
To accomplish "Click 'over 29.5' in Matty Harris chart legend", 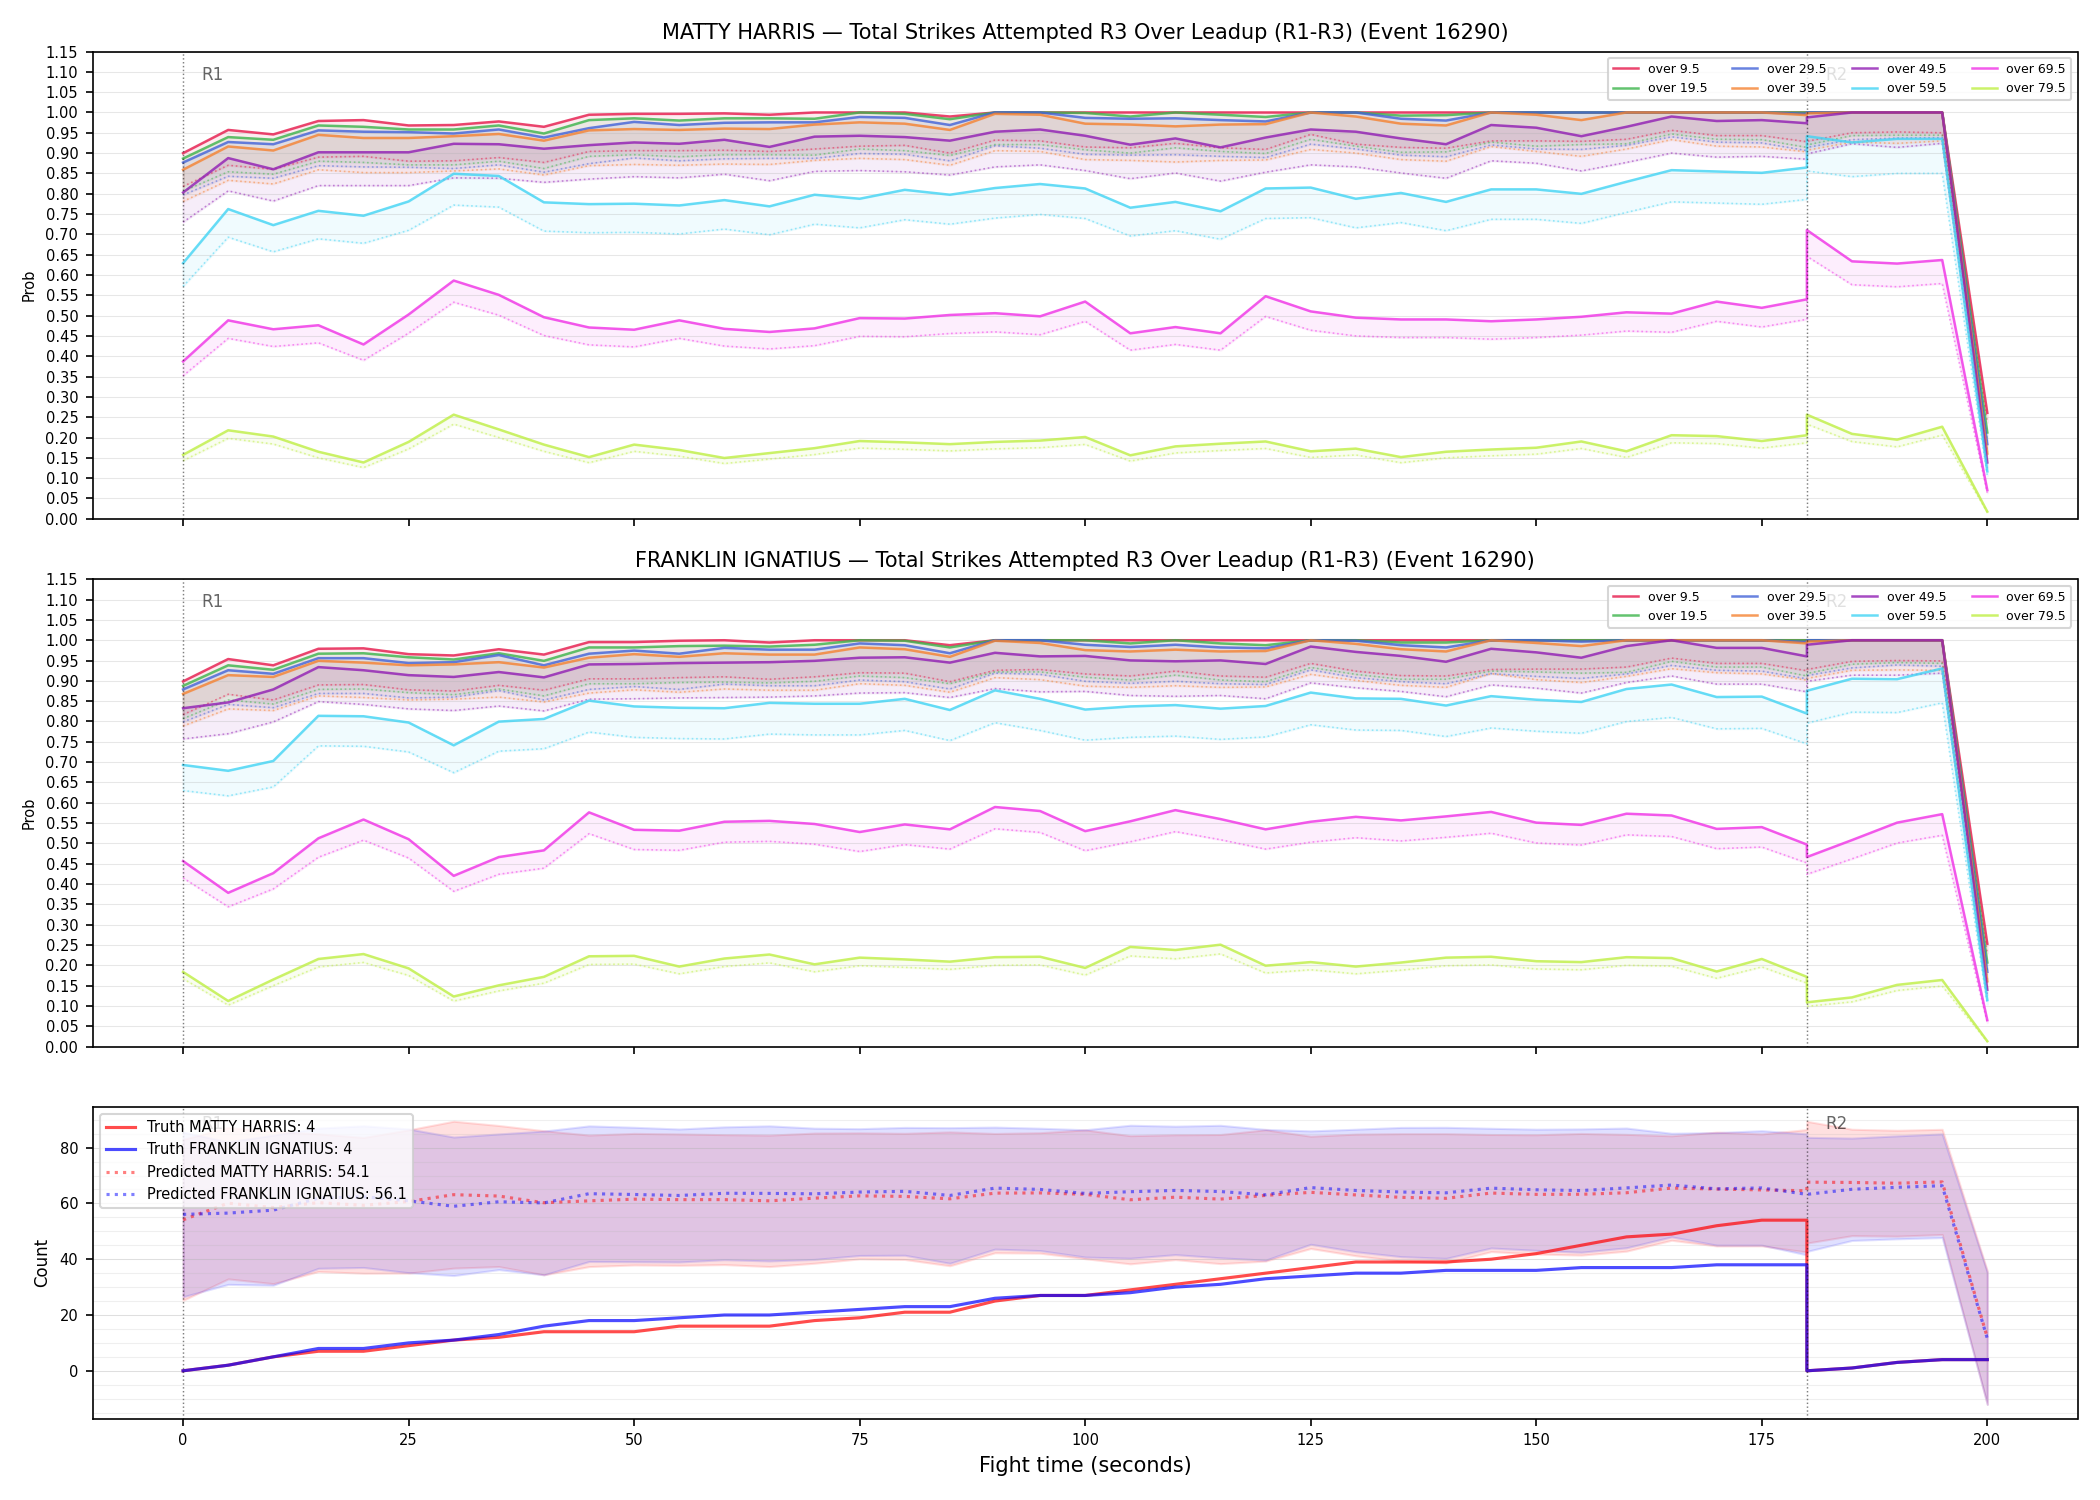I will tap(1779, 69).
